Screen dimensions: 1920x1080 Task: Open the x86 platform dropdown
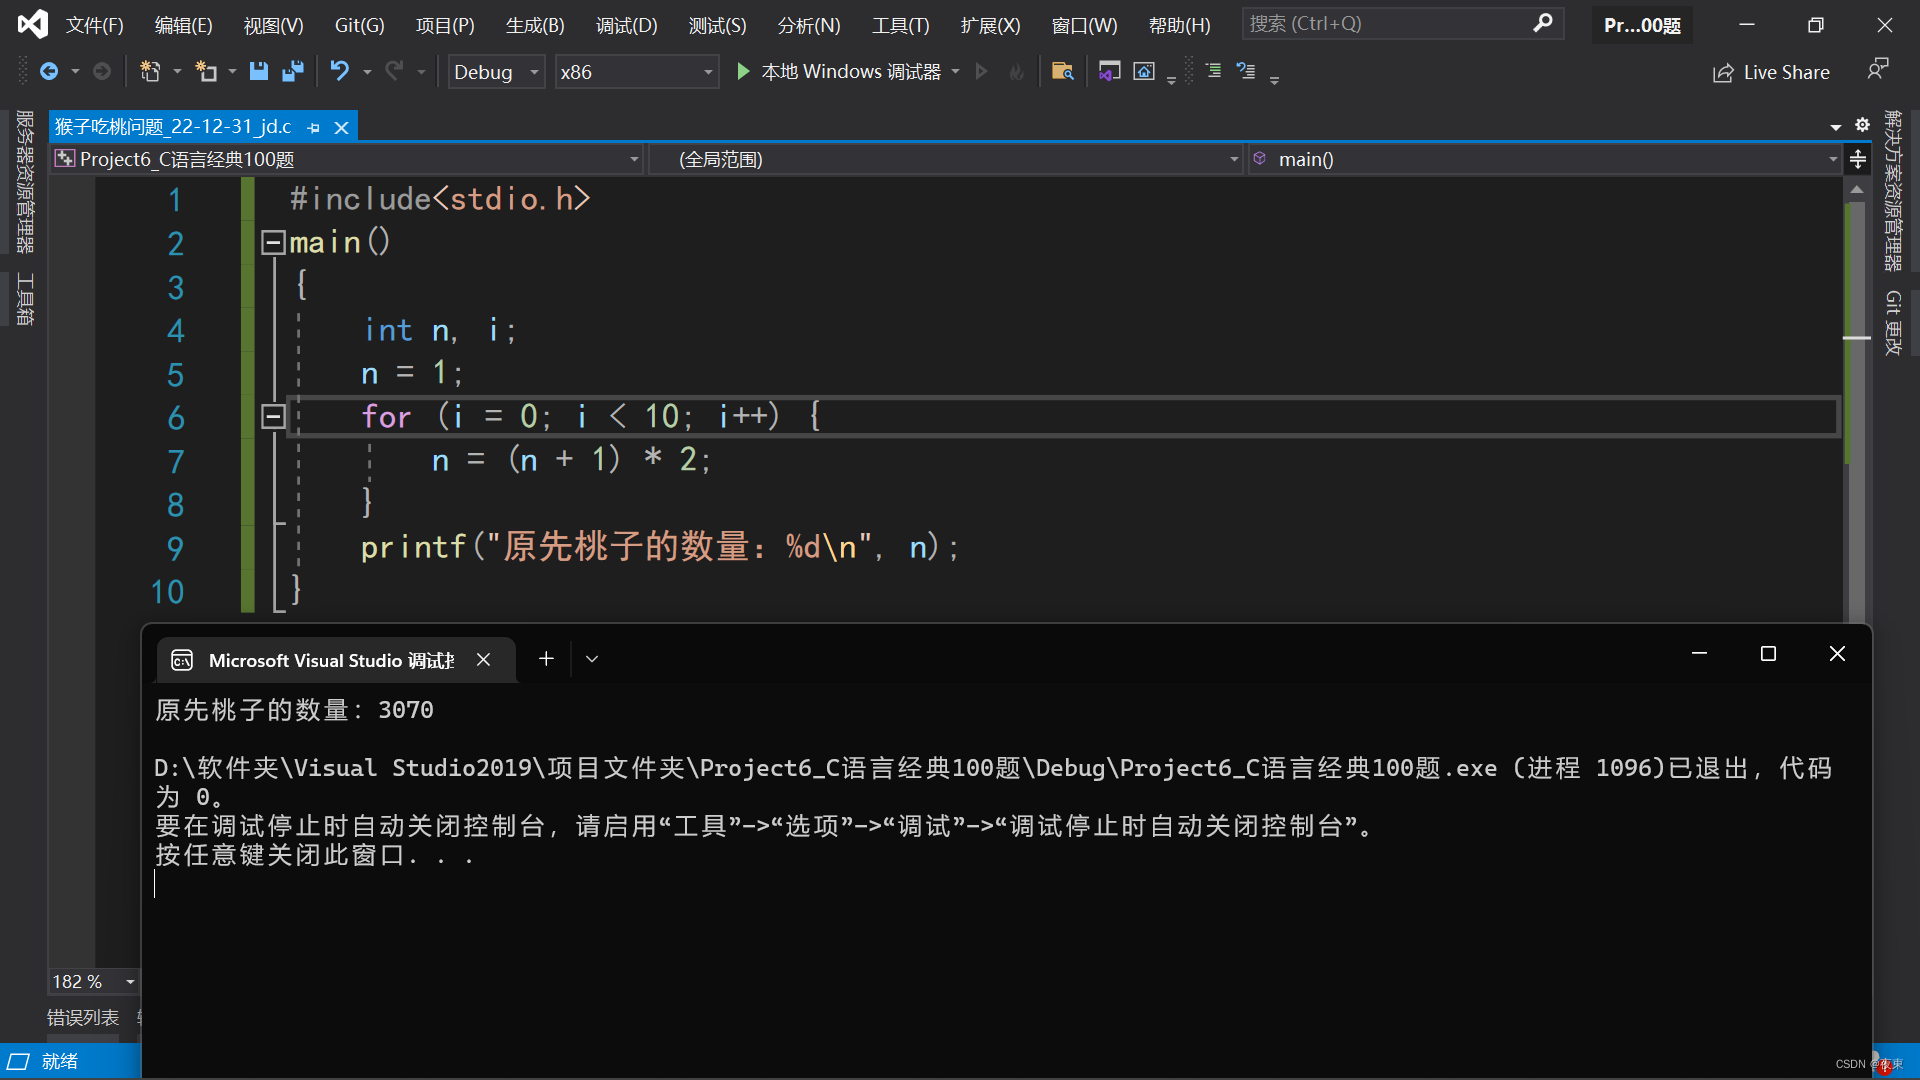(708, 72)
